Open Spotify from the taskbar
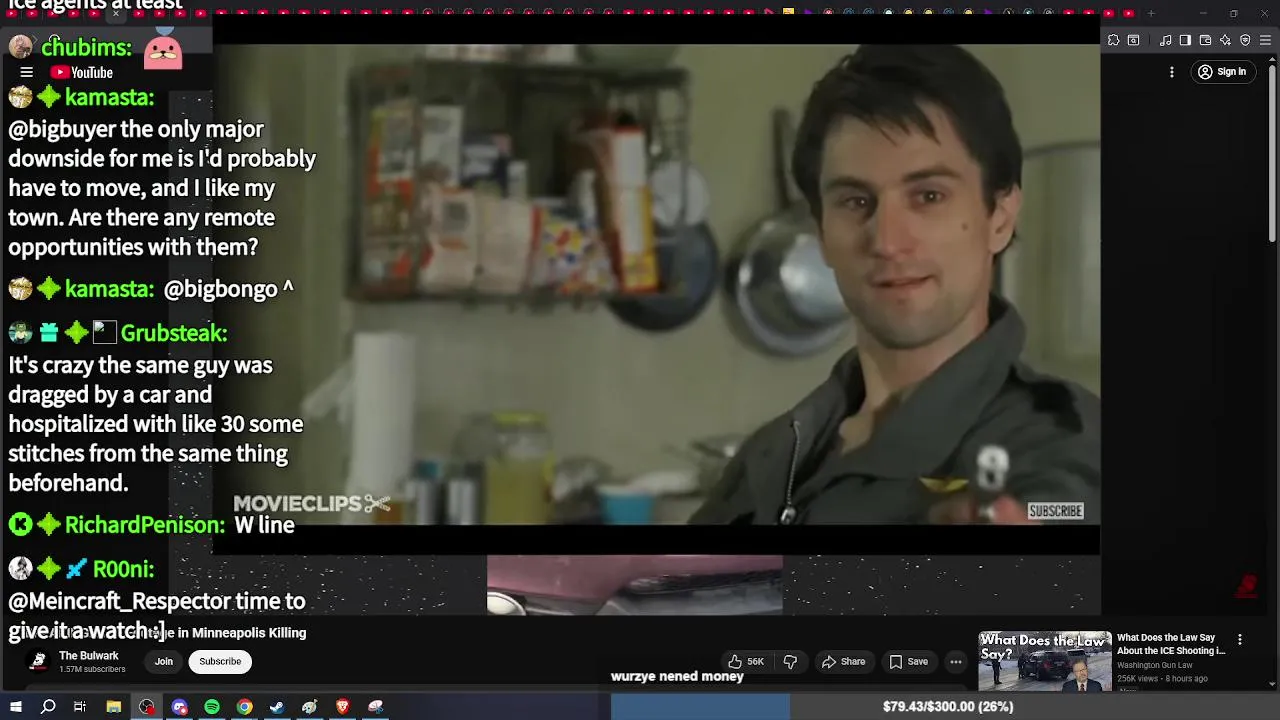The width and height of the screenshot is (1280, 720). (x=212, y=707)
